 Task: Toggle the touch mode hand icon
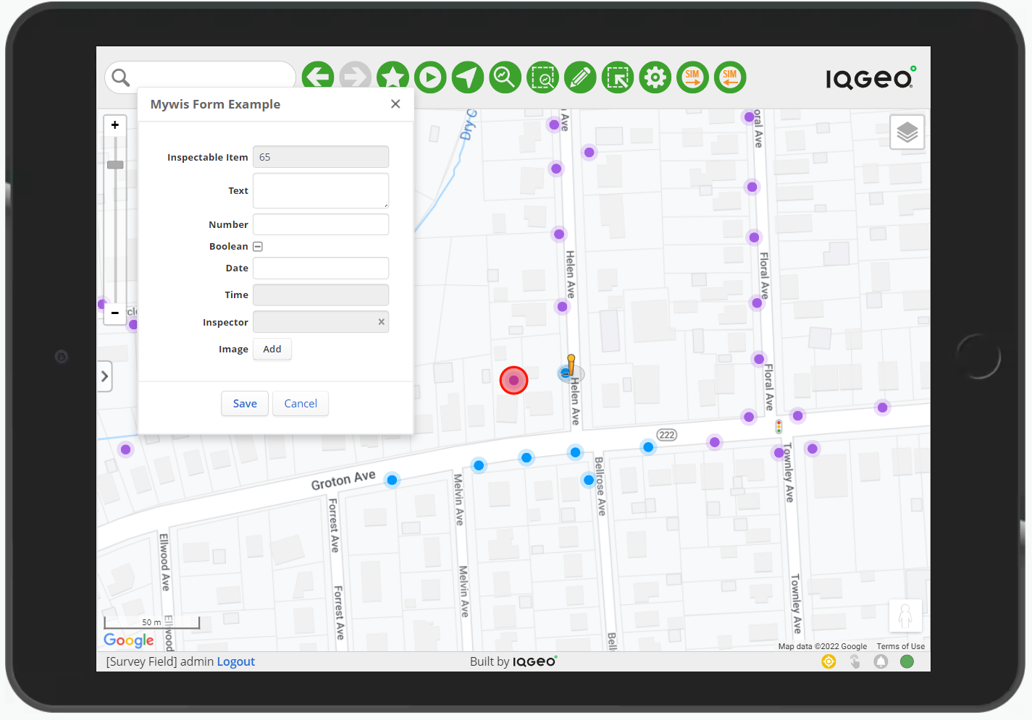(x=855, y=661)
